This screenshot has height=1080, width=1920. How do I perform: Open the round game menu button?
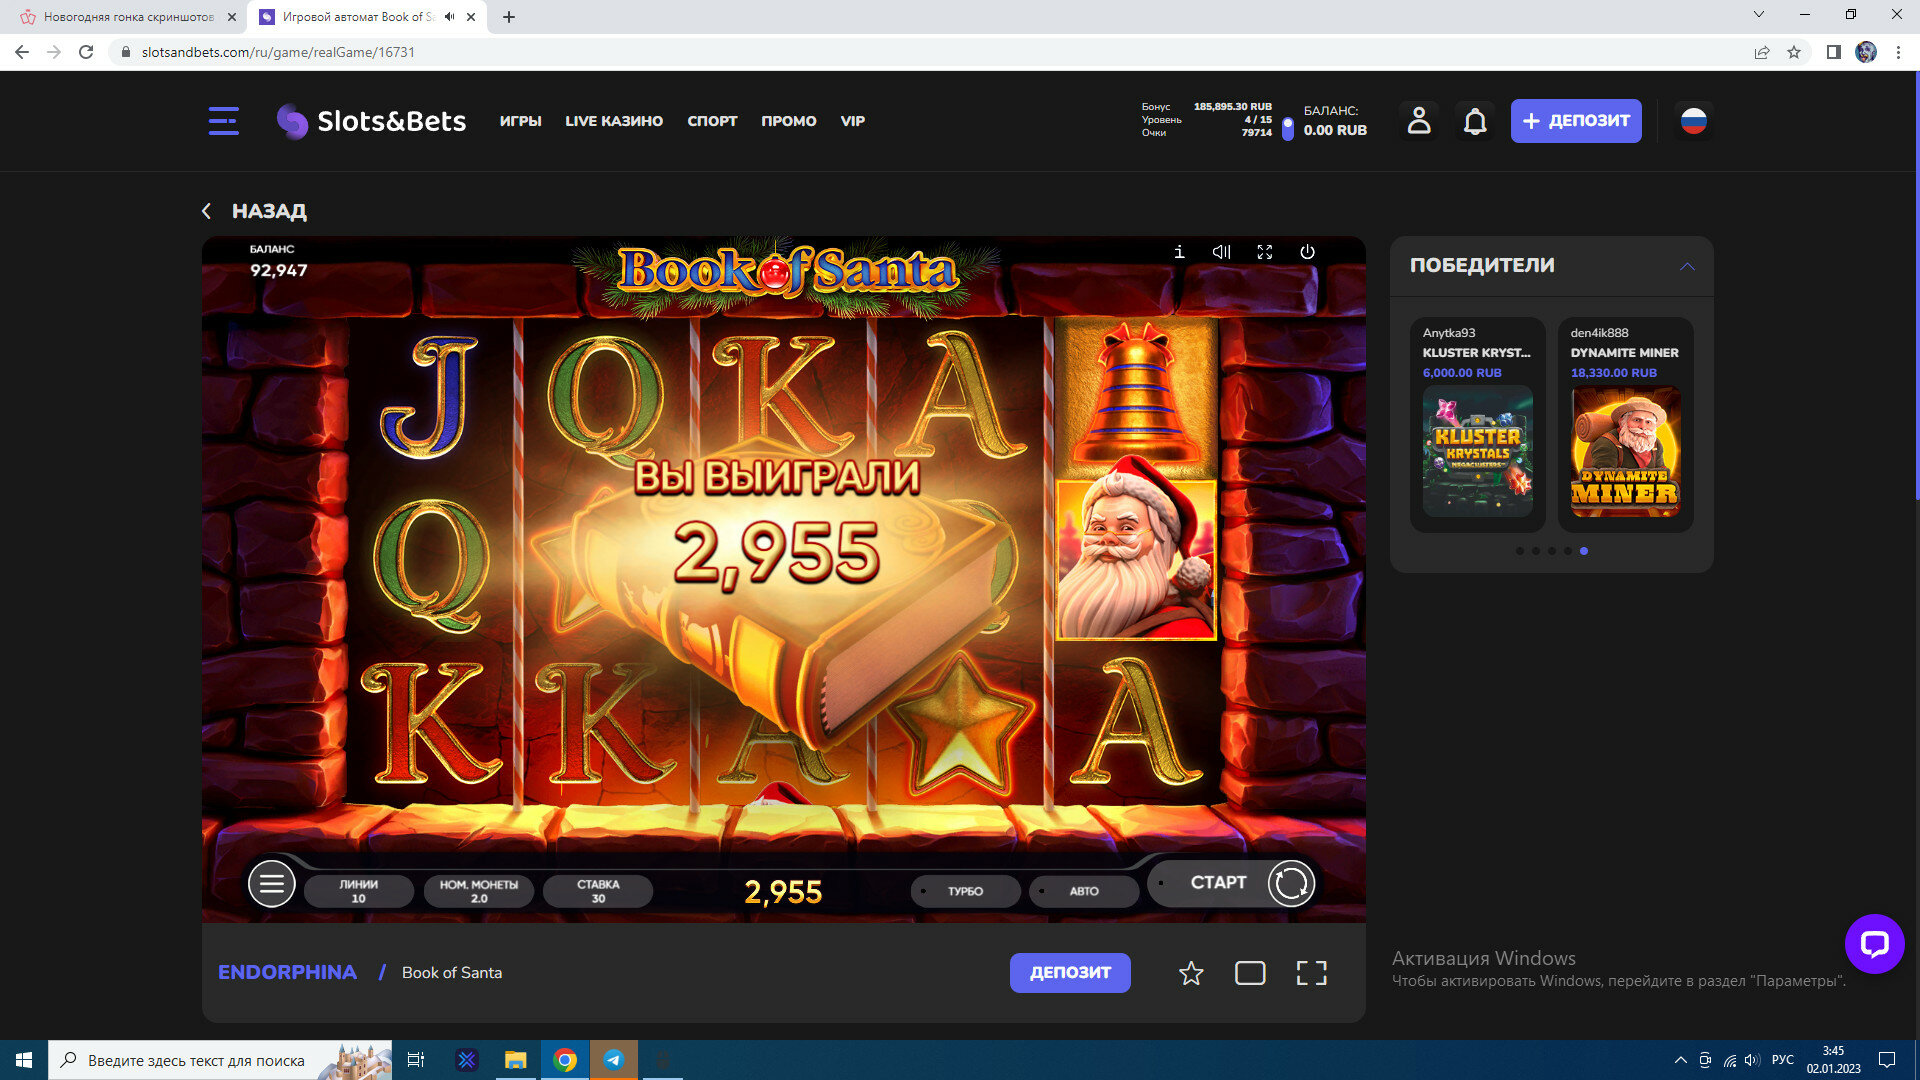271,884
